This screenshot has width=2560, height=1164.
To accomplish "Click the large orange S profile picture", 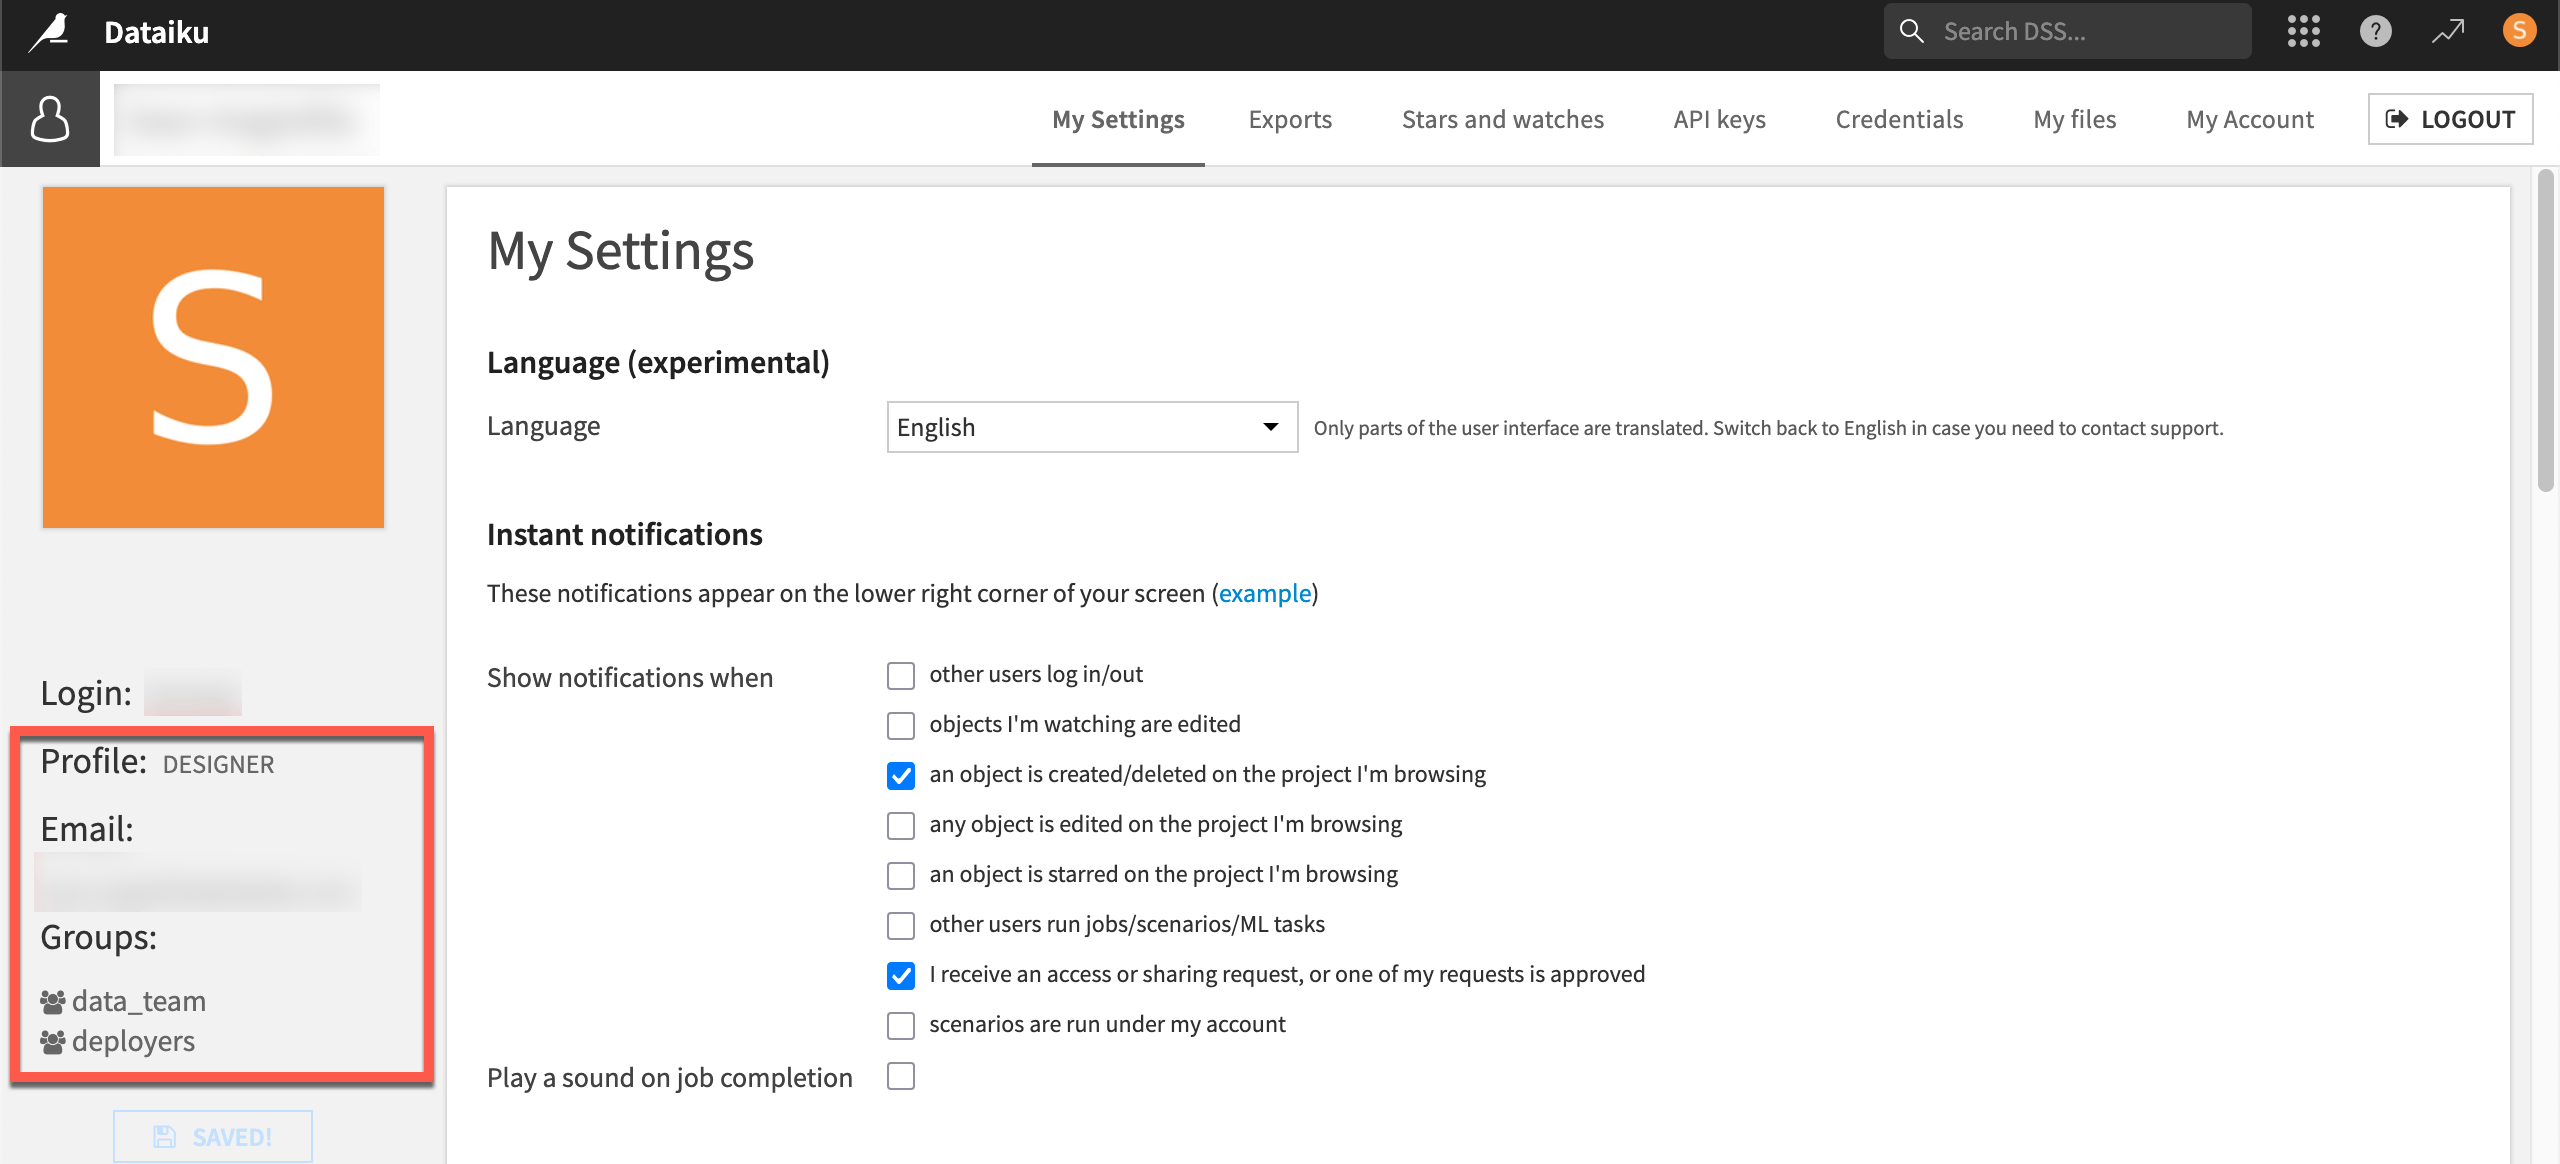I will 213,357.
